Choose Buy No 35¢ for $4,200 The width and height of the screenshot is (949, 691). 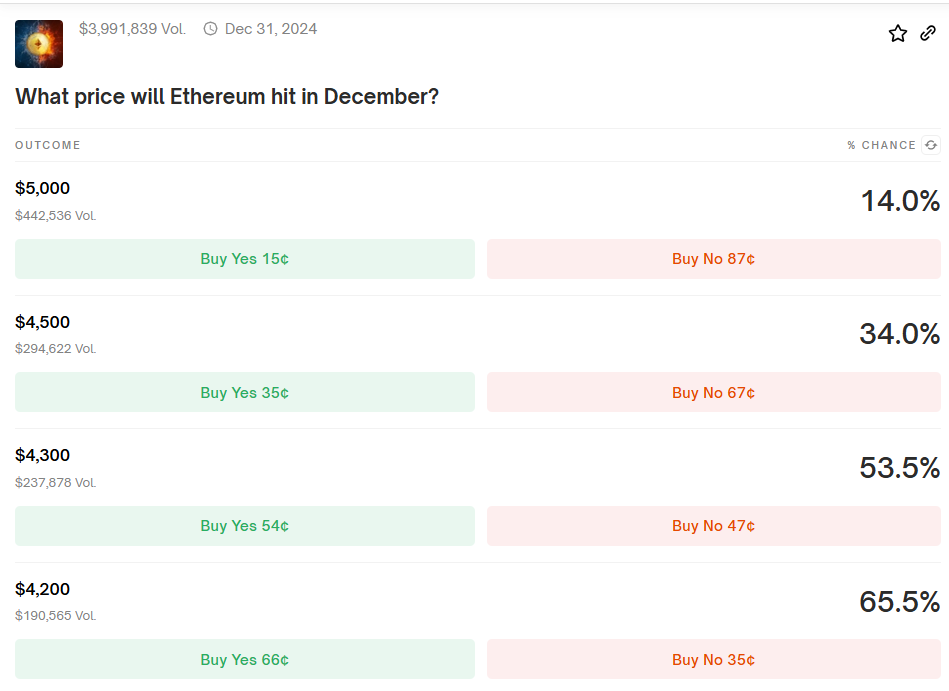tap(713, 660)
